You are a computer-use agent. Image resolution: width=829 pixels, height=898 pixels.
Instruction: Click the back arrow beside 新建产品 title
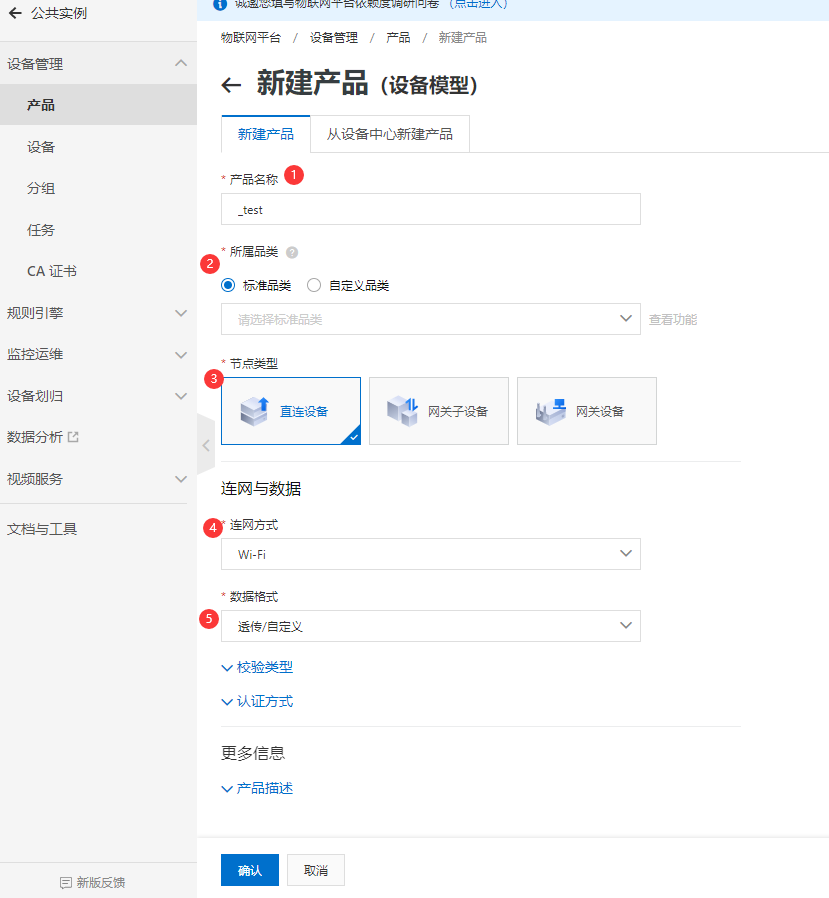pos(230,85)
